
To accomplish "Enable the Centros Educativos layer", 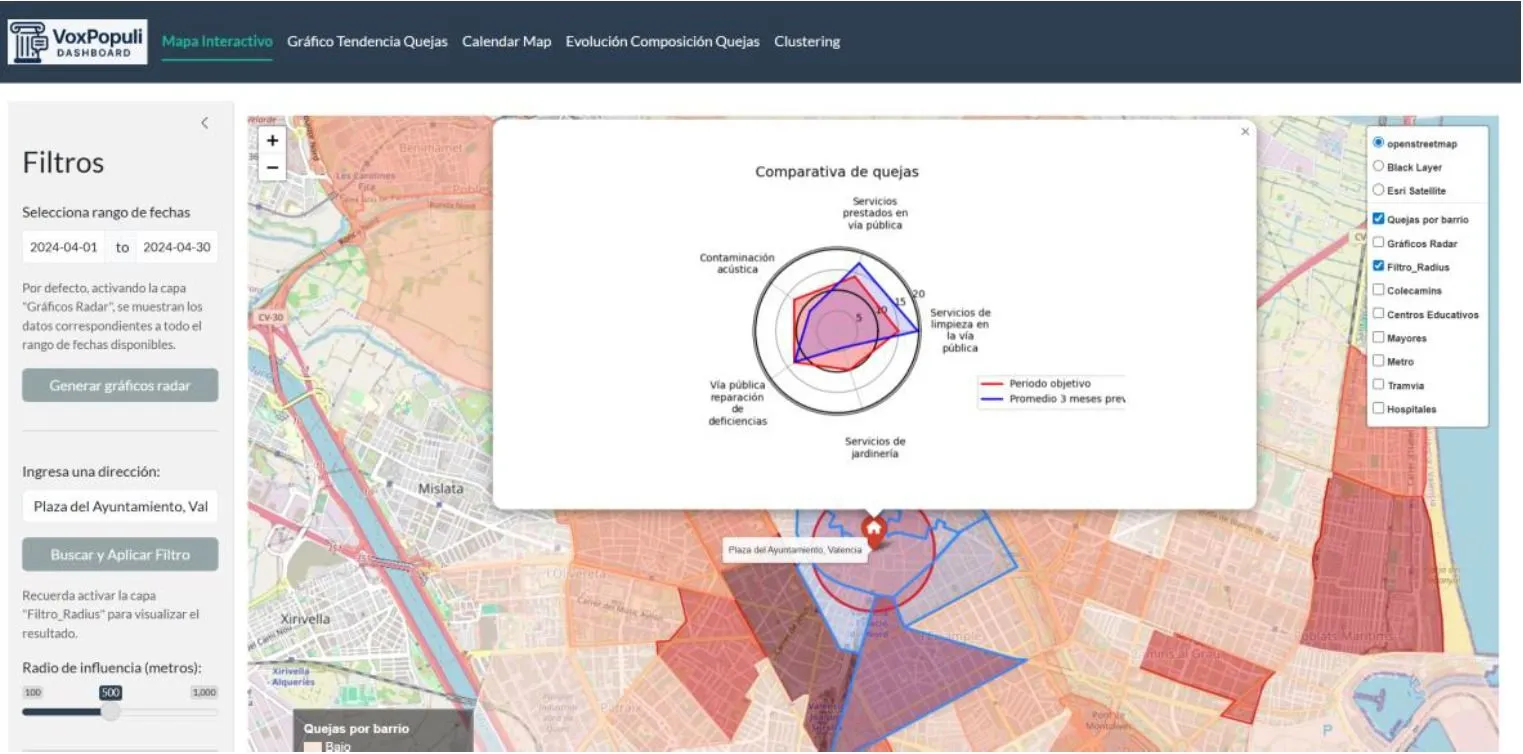I will [x=1379, y=314].
